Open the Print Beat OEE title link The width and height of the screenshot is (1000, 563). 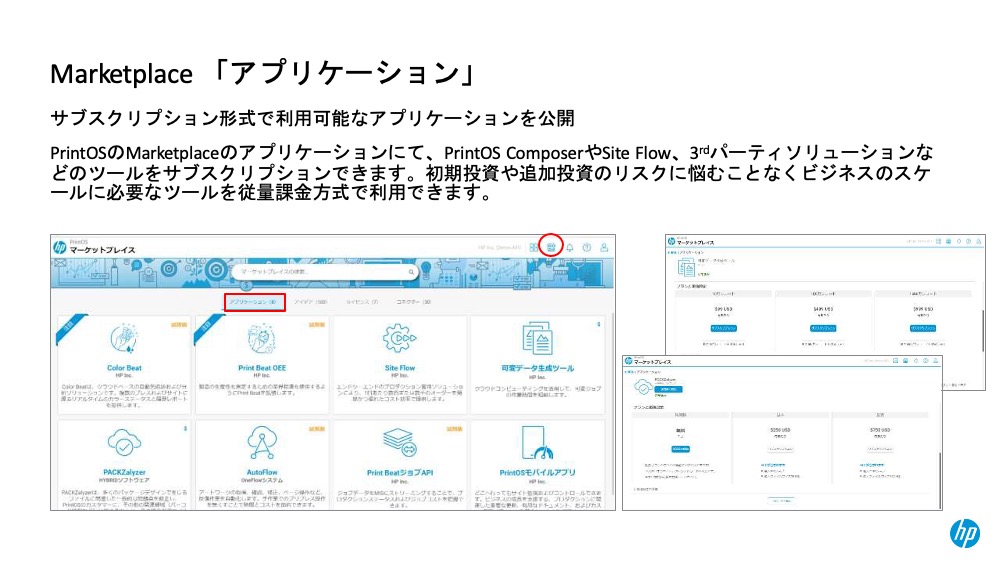tap(261, 368)
